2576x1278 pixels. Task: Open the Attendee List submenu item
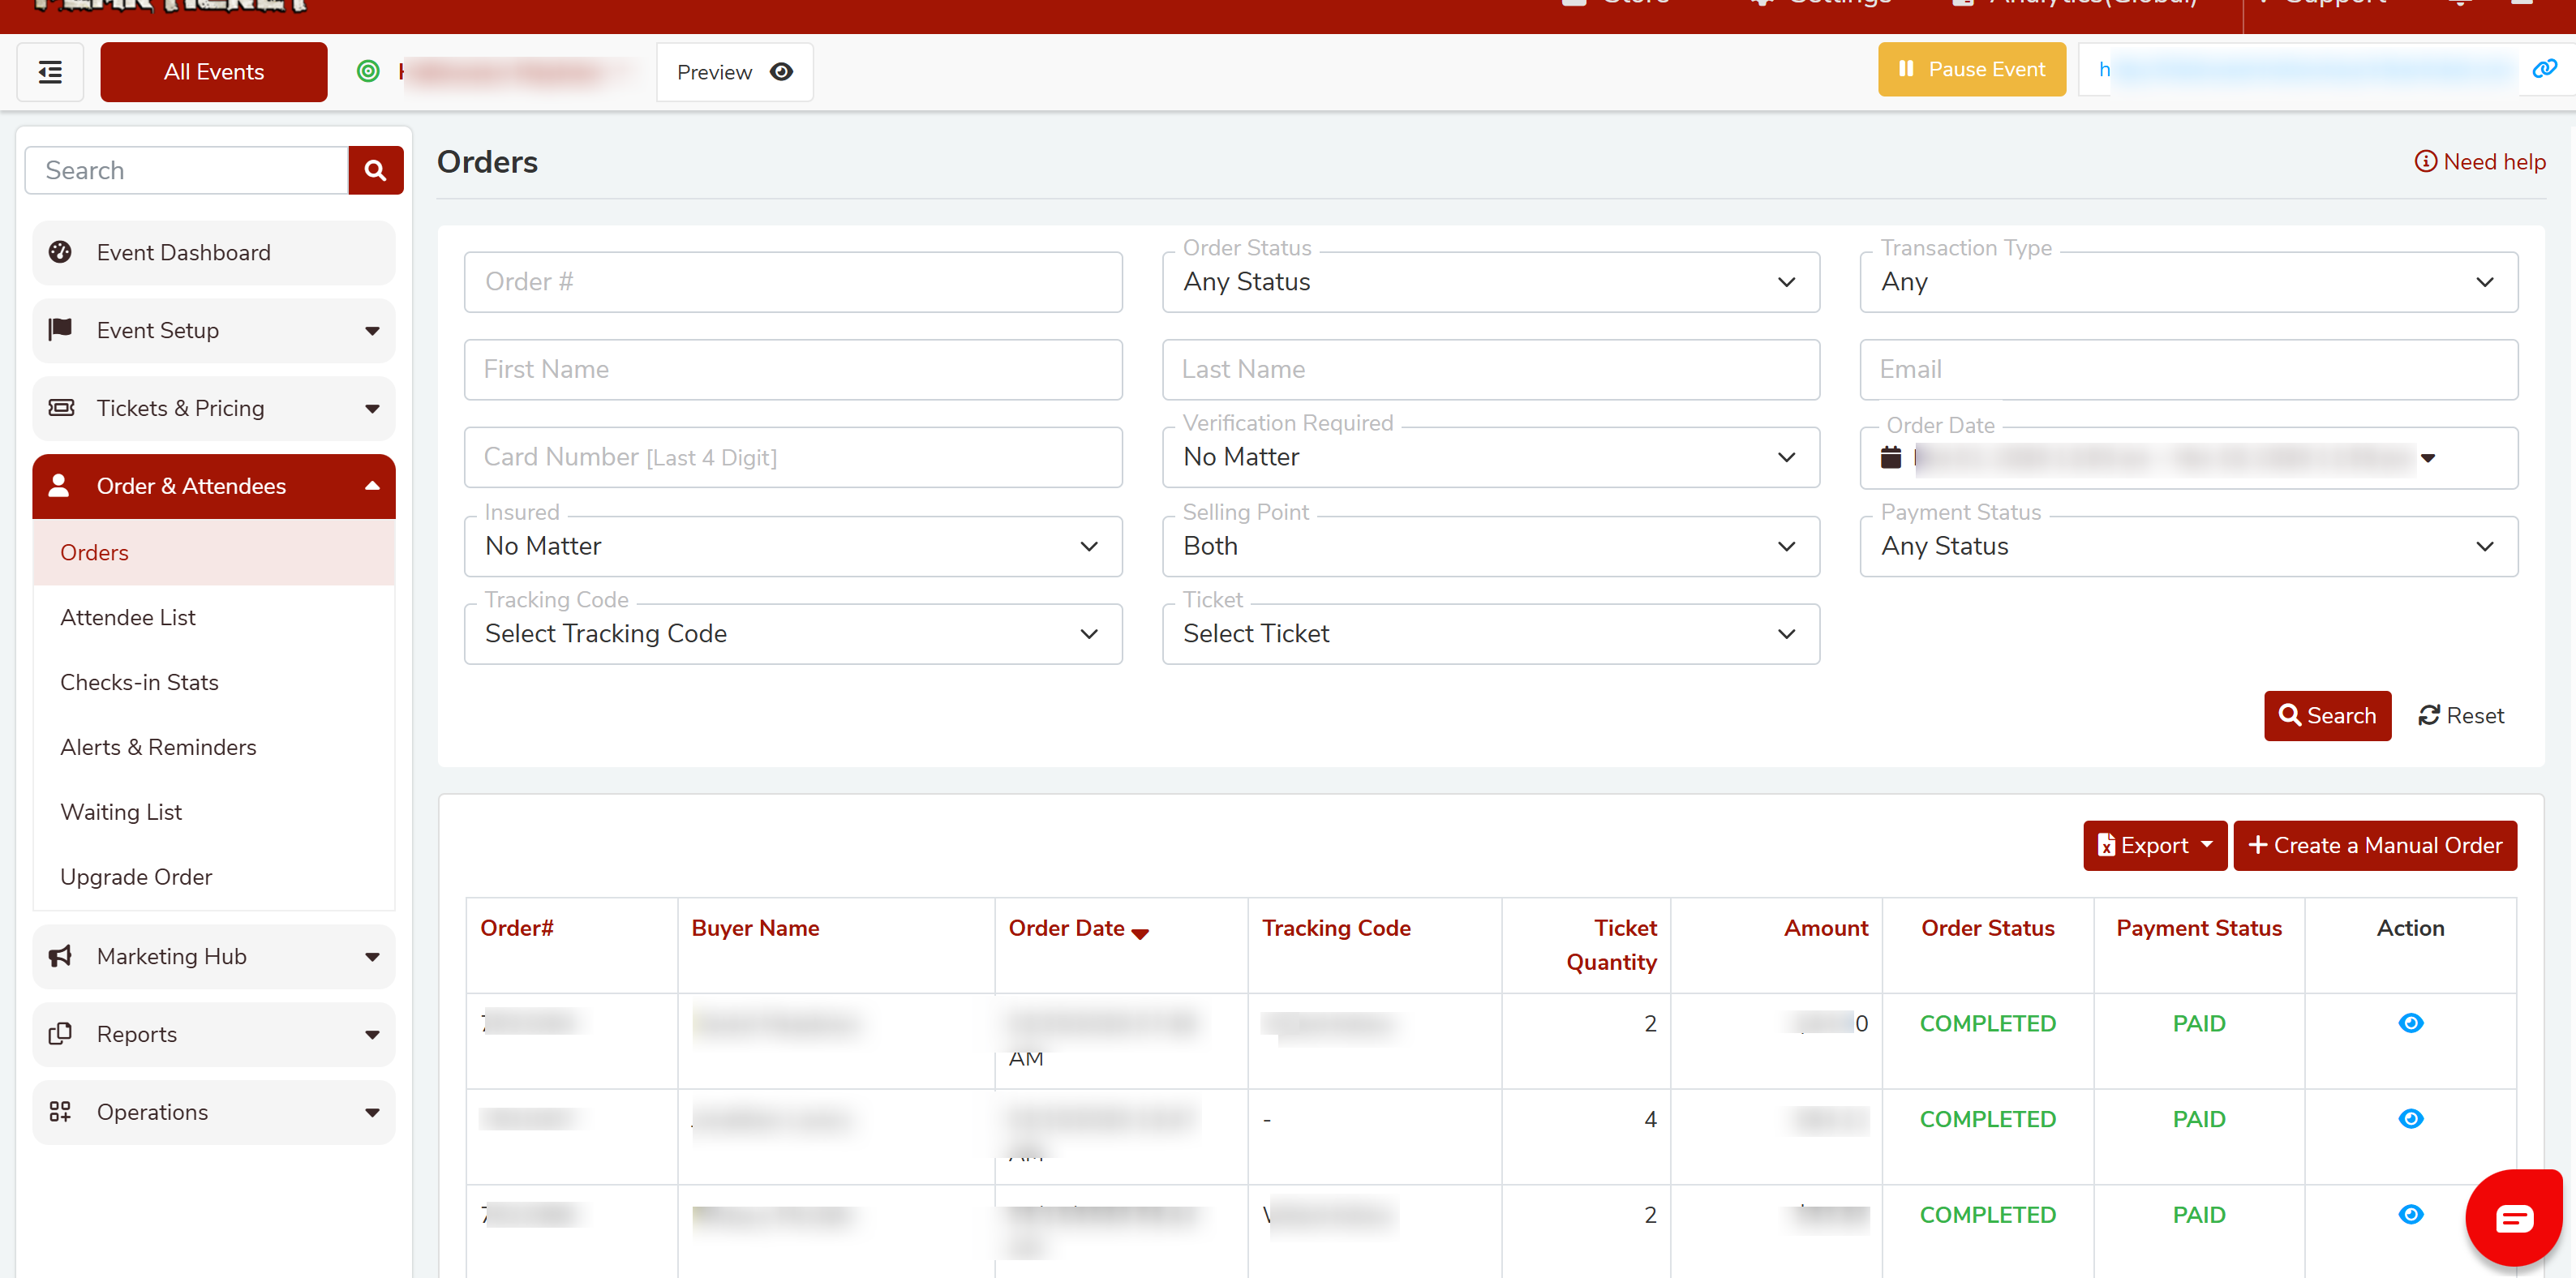[x=128, y=617]
